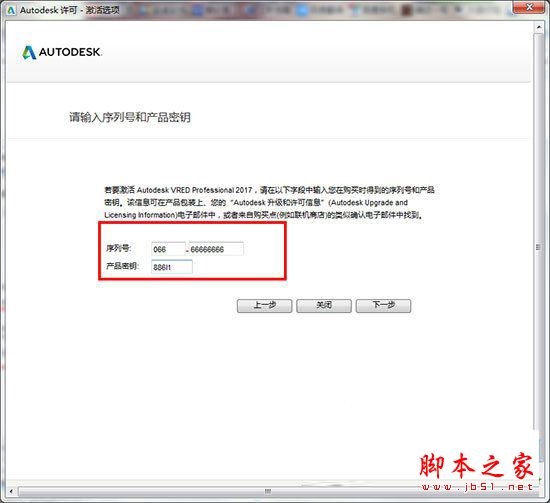Focus the serial number field 66666666
Viewport: 550px width, 503px height.
pos(216,249)
